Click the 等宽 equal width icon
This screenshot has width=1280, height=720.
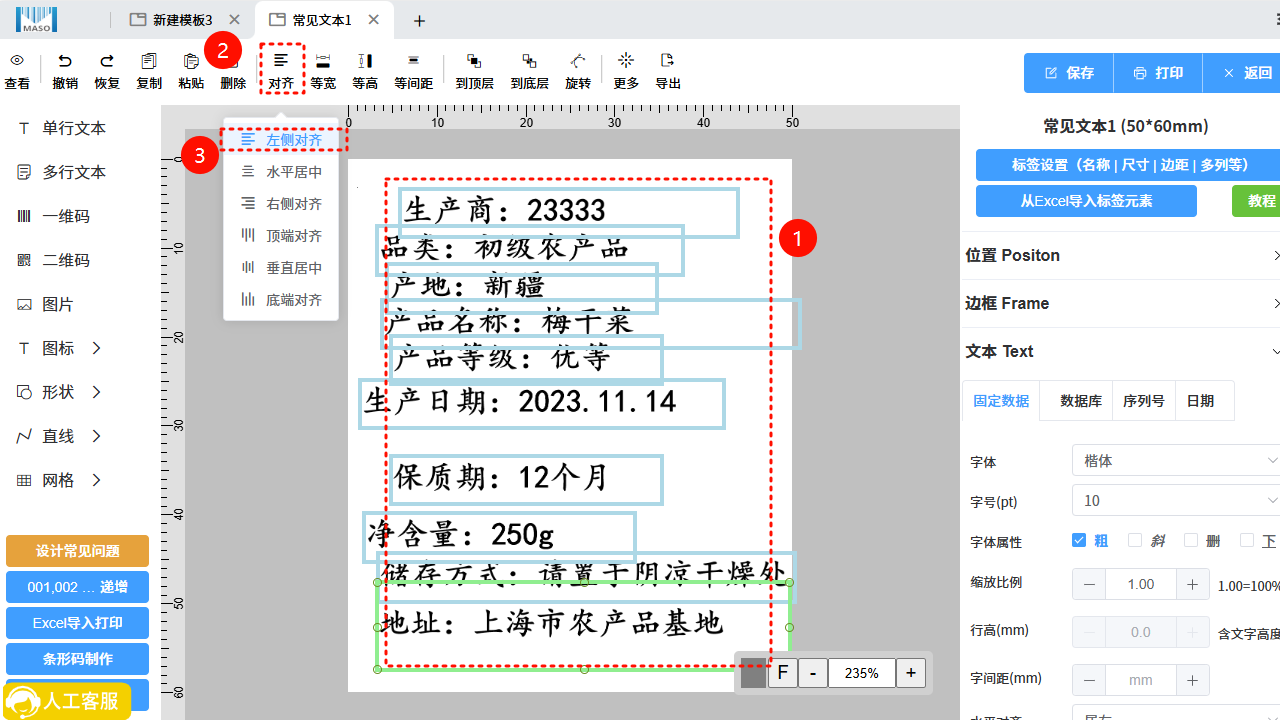323,61
